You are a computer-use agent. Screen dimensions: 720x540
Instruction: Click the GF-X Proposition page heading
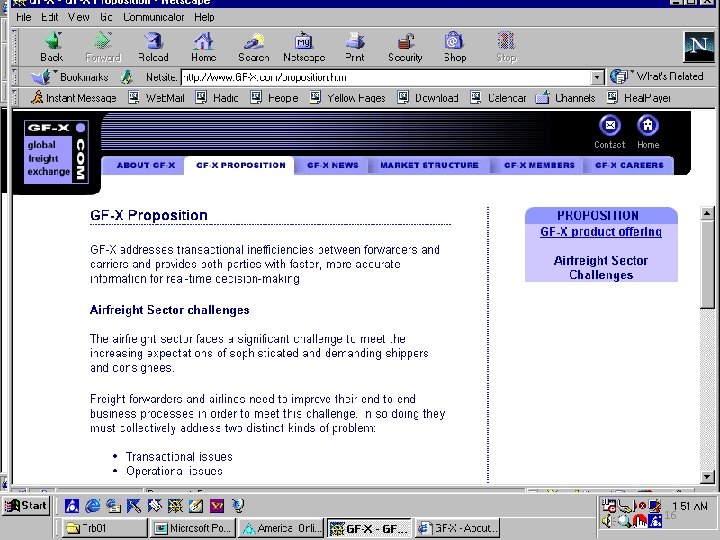149,215
